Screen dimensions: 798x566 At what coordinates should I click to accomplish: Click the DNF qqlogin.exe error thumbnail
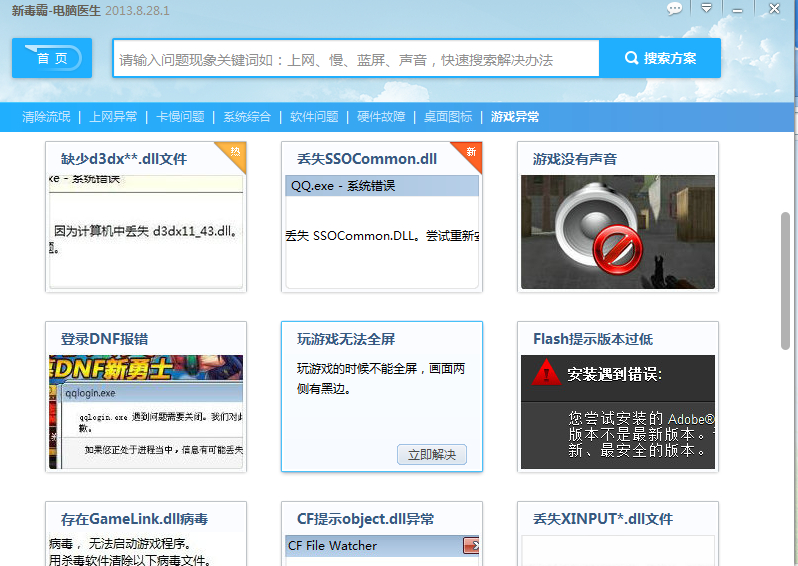click(x=146, y=412)
